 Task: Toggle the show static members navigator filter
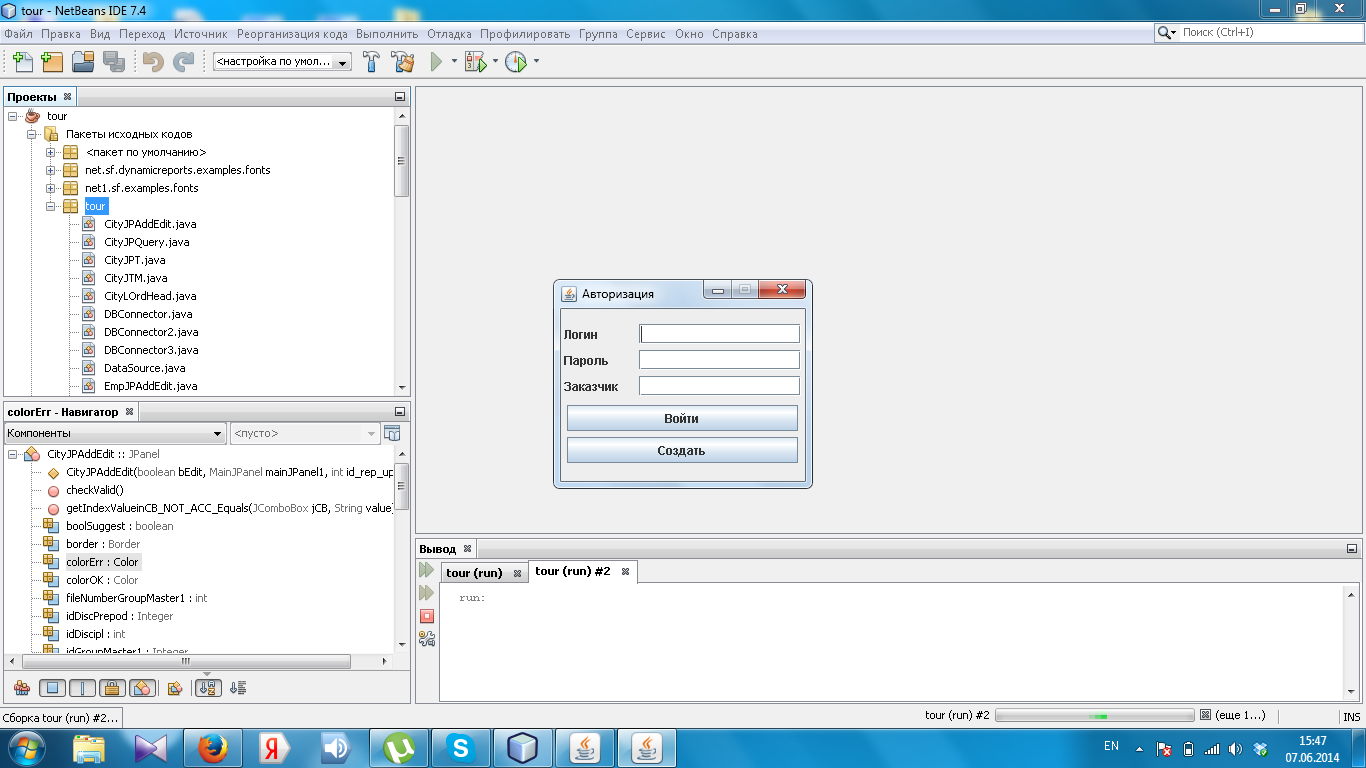click(83, 688)
